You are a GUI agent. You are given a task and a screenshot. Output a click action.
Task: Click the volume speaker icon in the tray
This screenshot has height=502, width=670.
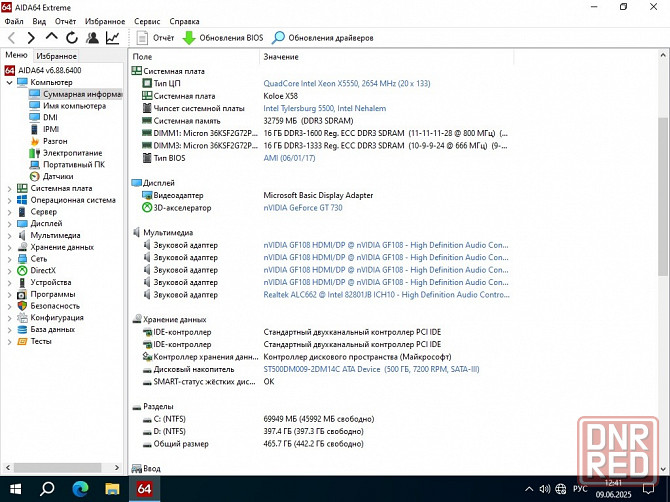click(x=544, y=489)
